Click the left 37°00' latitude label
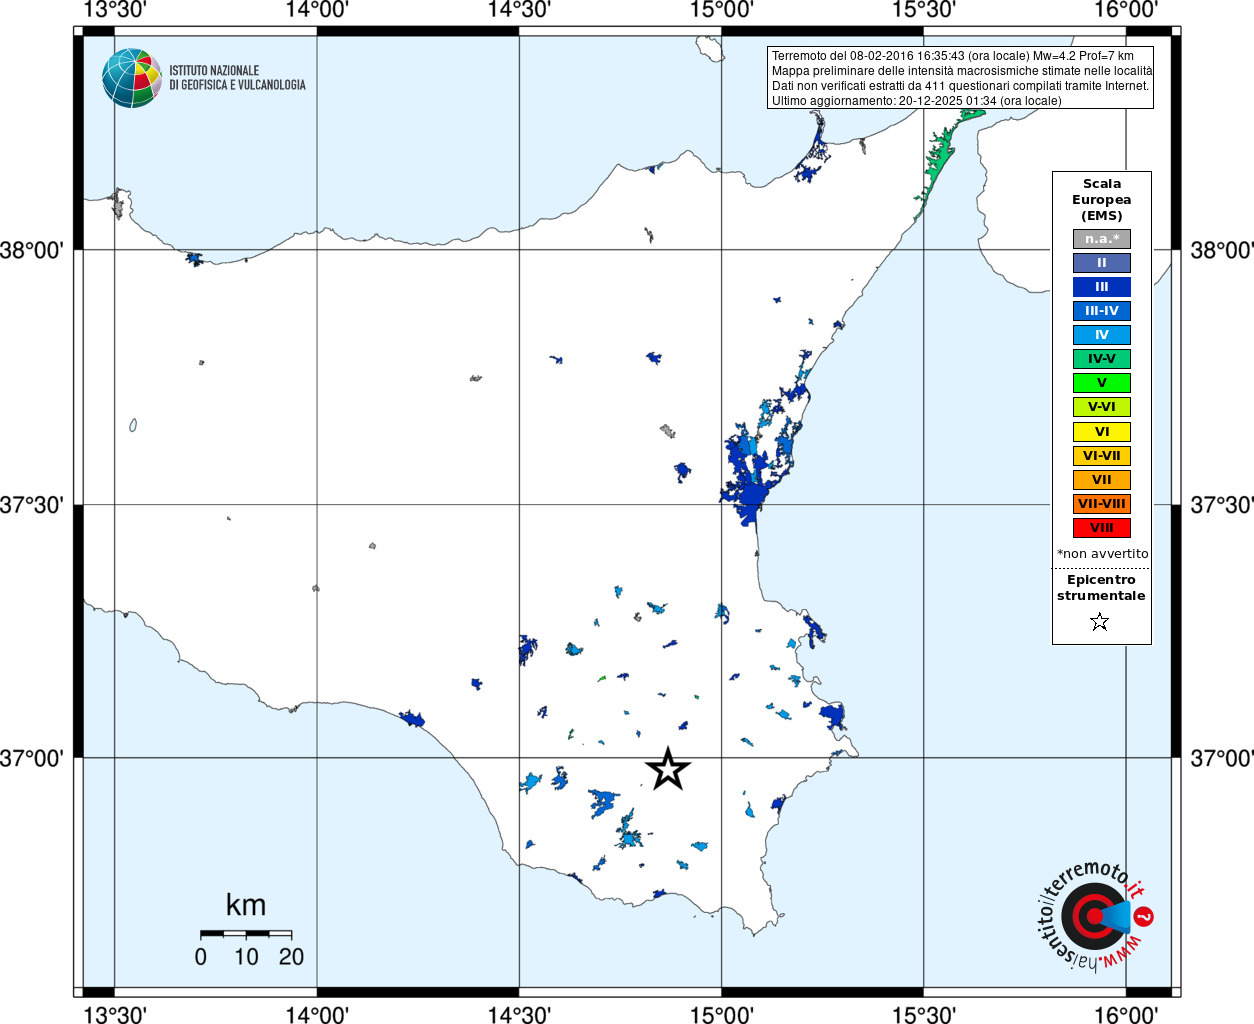This screenshot has height=1024, width=1254. (32, 758)
